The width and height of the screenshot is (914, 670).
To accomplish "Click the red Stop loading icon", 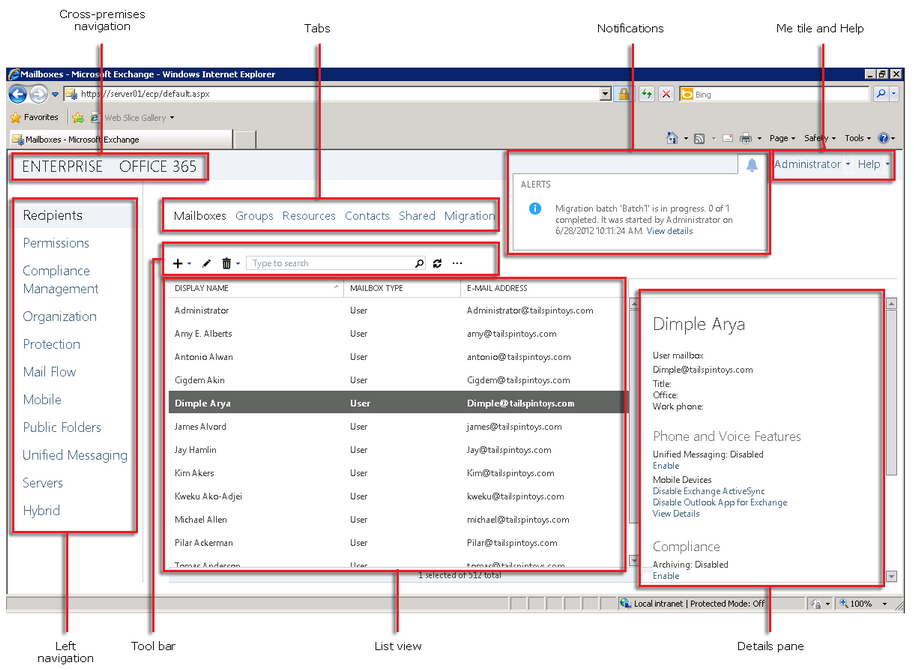I will 666,94.
